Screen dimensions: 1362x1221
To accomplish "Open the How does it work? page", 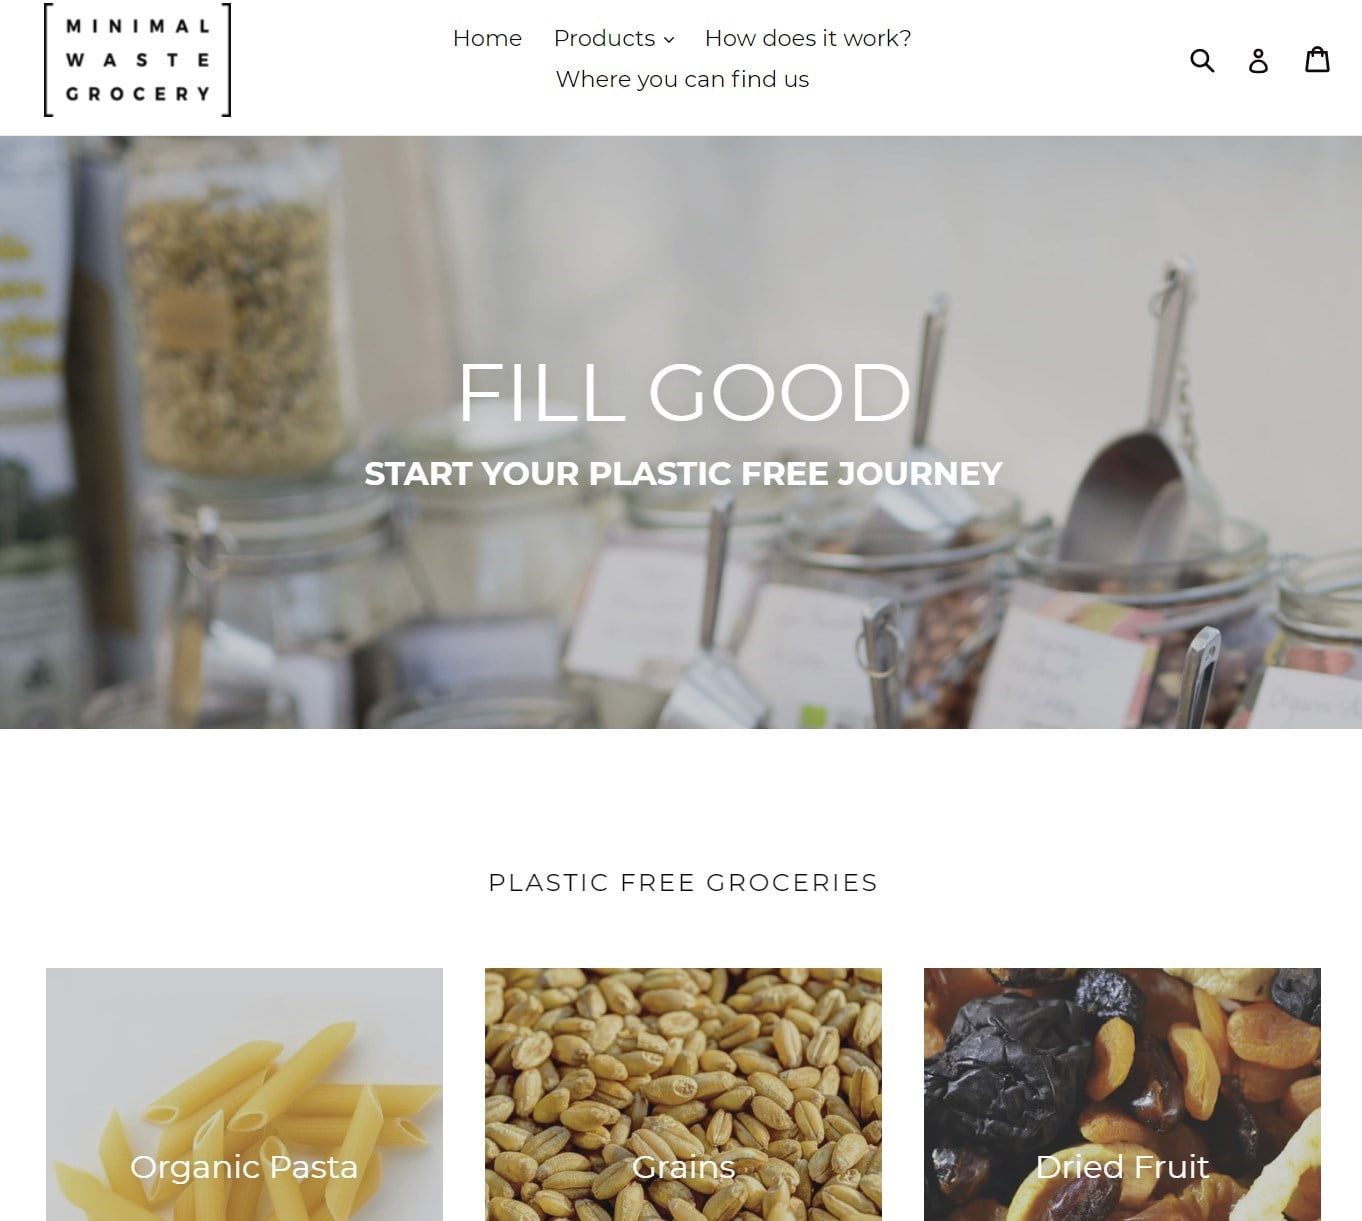I will click(808, 38).
